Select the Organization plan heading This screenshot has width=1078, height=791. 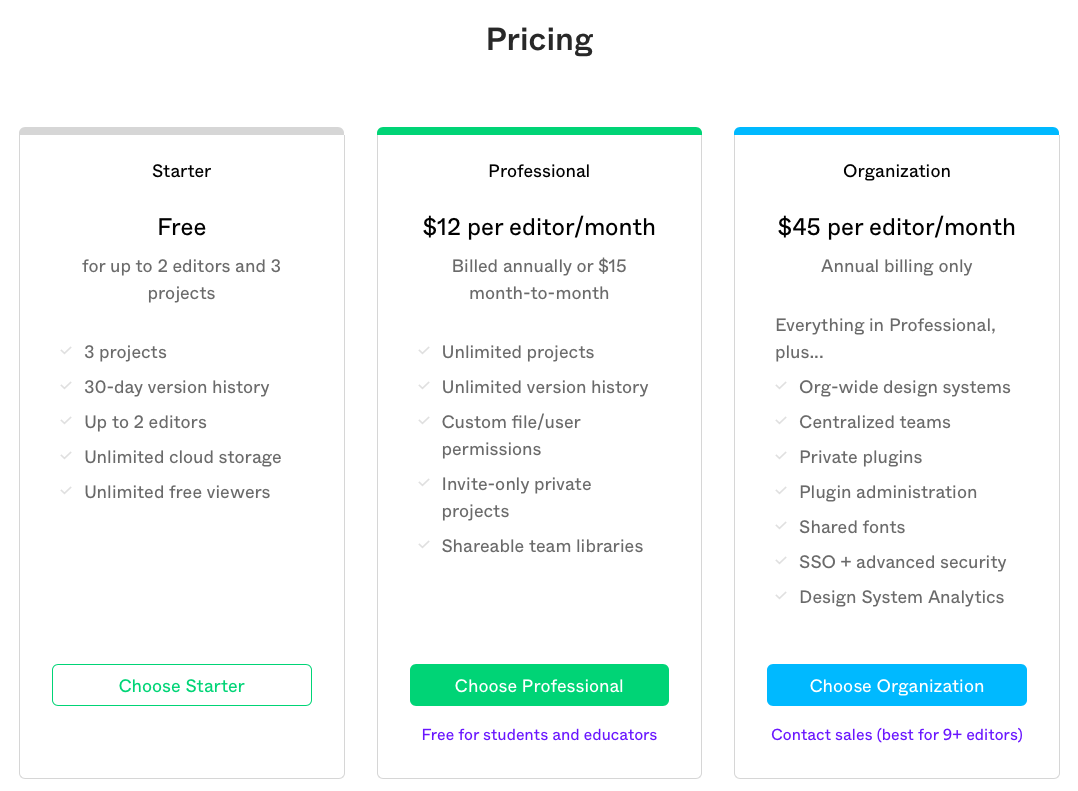point(896,171)
